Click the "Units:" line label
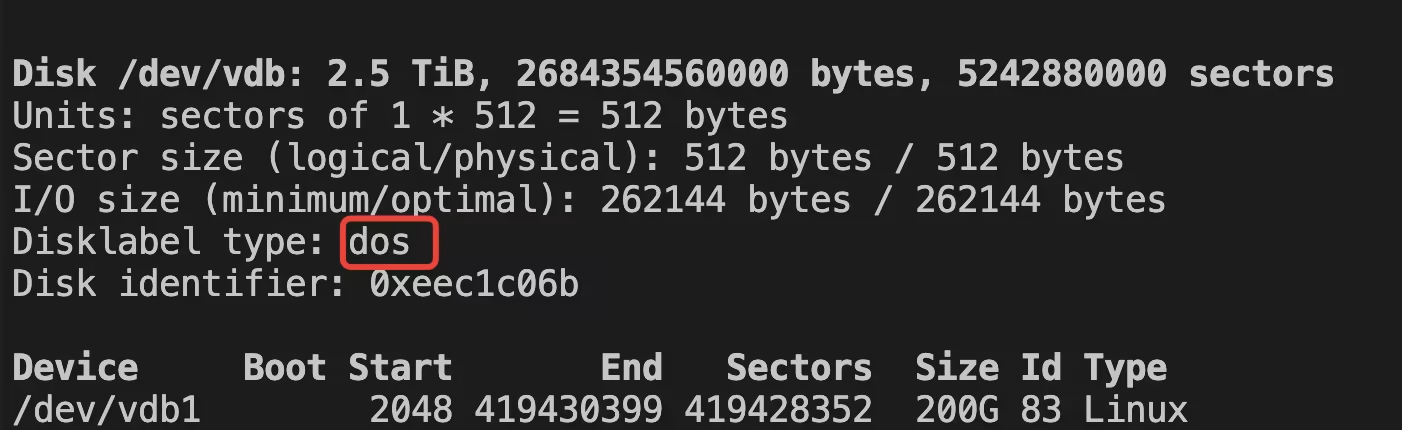 (75, 116)
